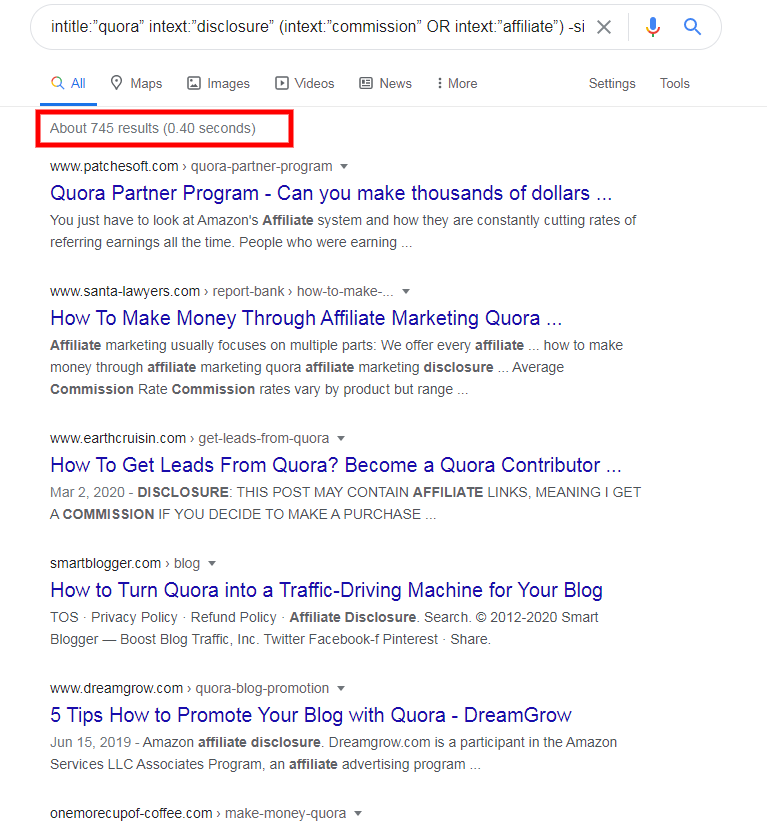The width and height of the screenshot is (767, 832).
Task: Click the search query input field
Action: coord(317,27)
